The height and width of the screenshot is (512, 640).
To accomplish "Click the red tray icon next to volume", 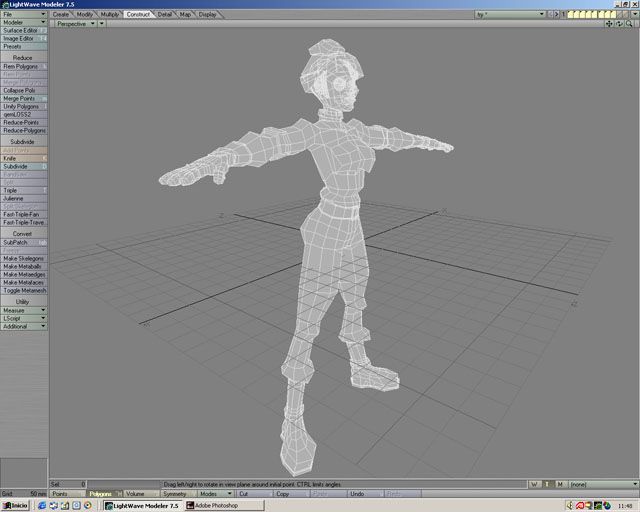I will click(580, 505).
